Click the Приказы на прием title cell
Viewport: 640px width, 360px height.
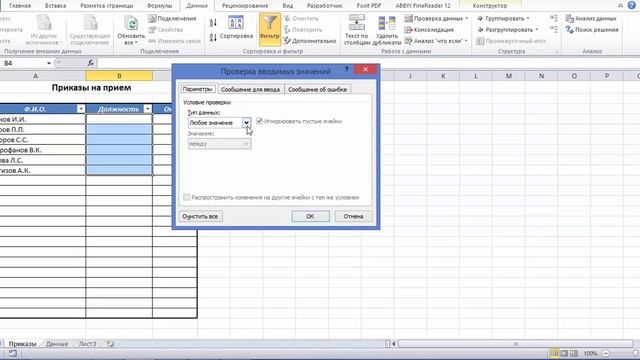91,88
